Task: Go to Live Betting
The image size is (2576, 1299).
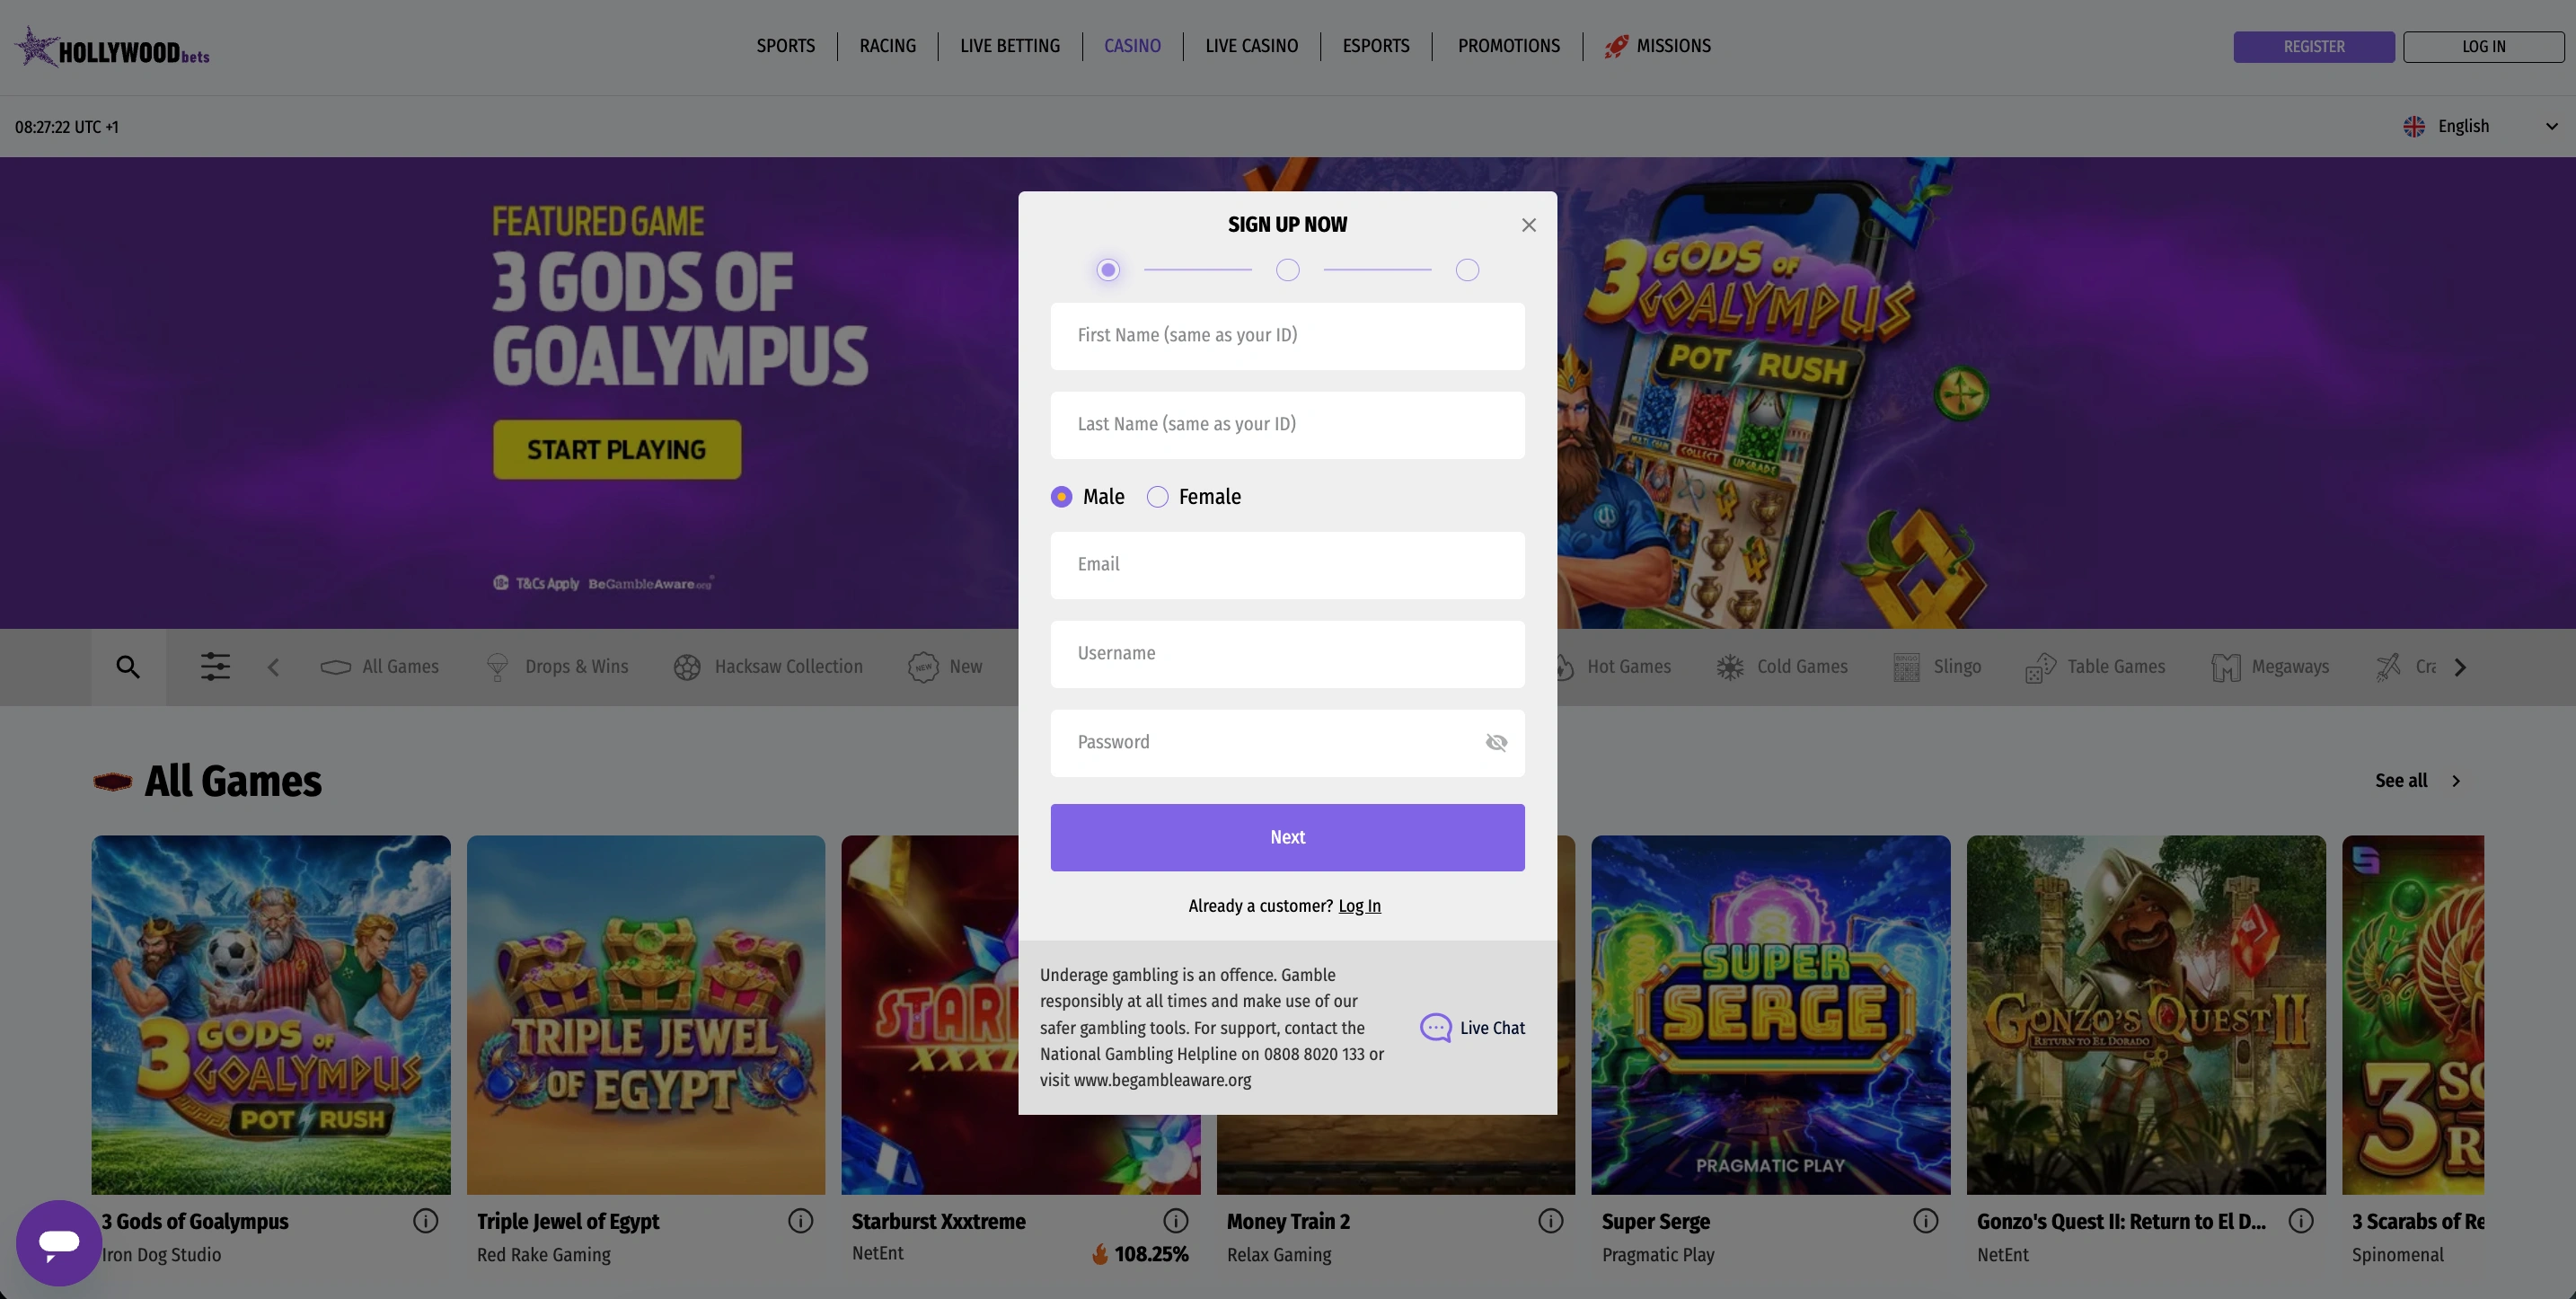Action: (x=1009, y=46)
